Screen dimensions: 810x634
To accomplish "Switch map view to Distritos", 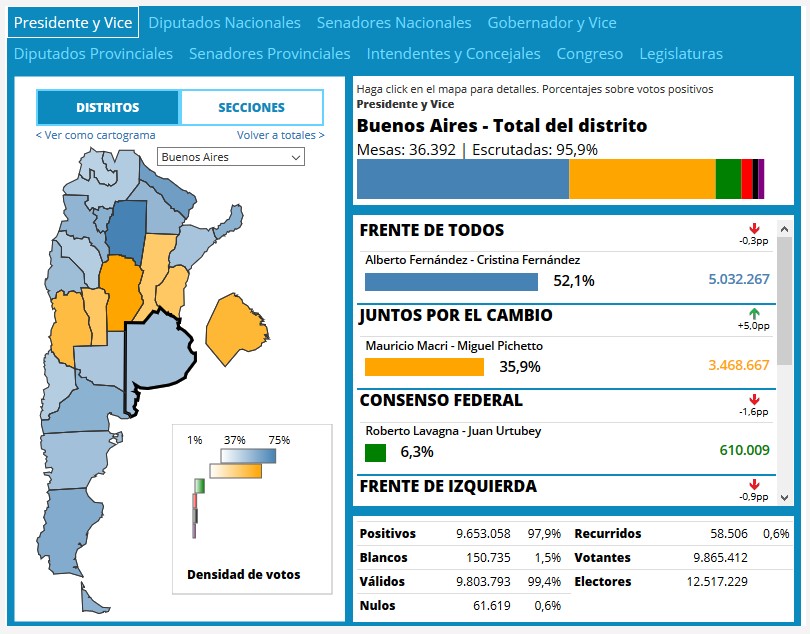I will coord(108,107).
